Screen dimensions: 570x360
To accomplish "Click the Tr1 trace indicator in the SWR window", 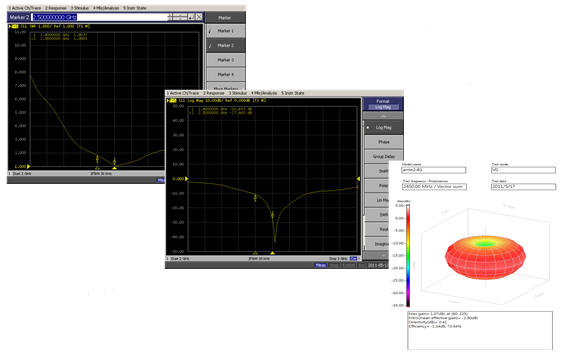I will [14, 27].
